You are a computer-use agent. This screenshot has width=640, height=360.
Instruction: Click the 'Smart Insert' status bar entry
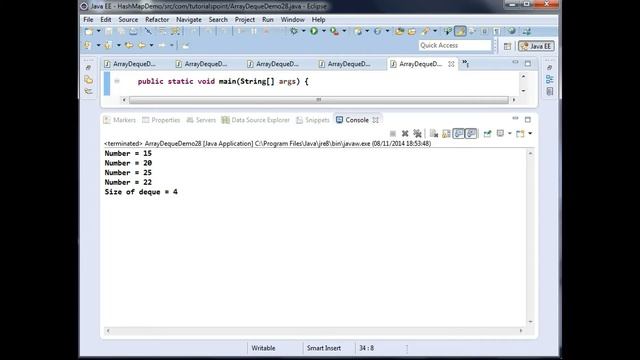point(324,348)
